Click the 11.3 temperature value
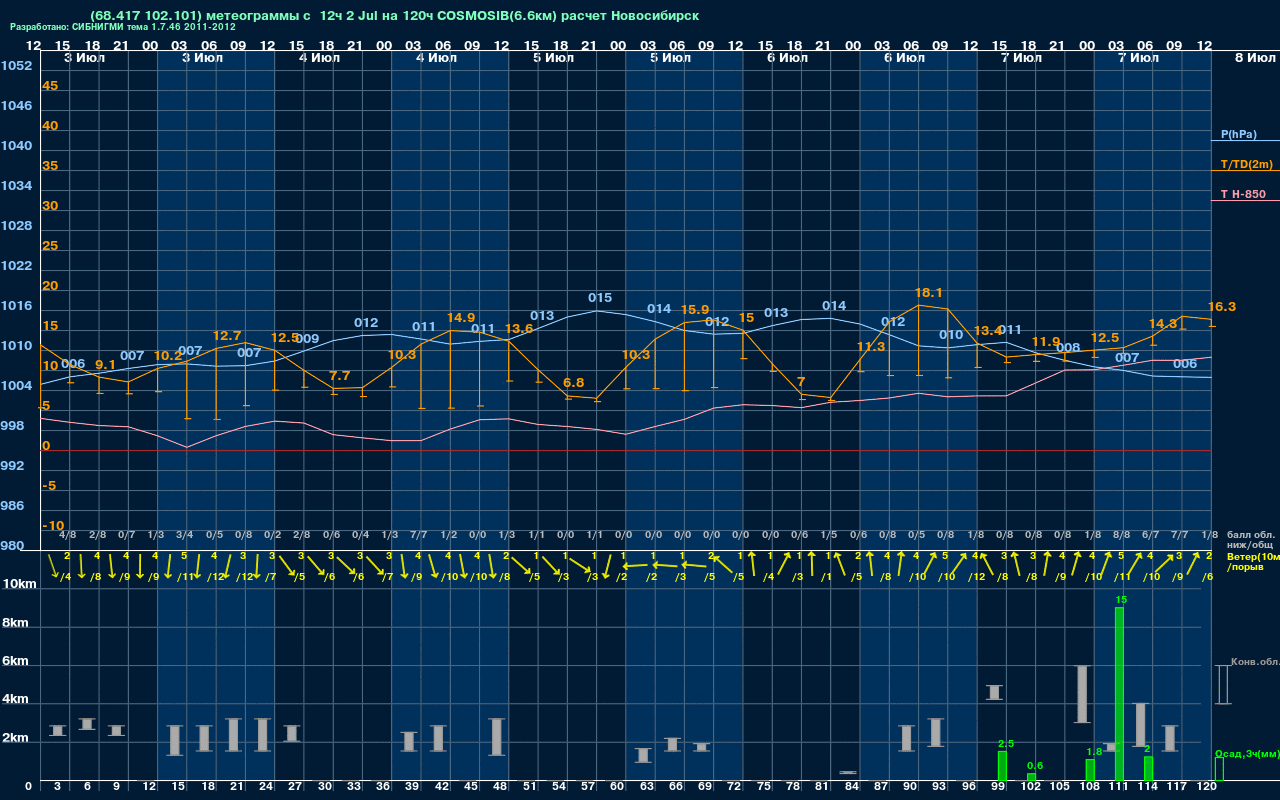Image resolution: width=1280 pixels, height=800 pixels. (871, 347)
